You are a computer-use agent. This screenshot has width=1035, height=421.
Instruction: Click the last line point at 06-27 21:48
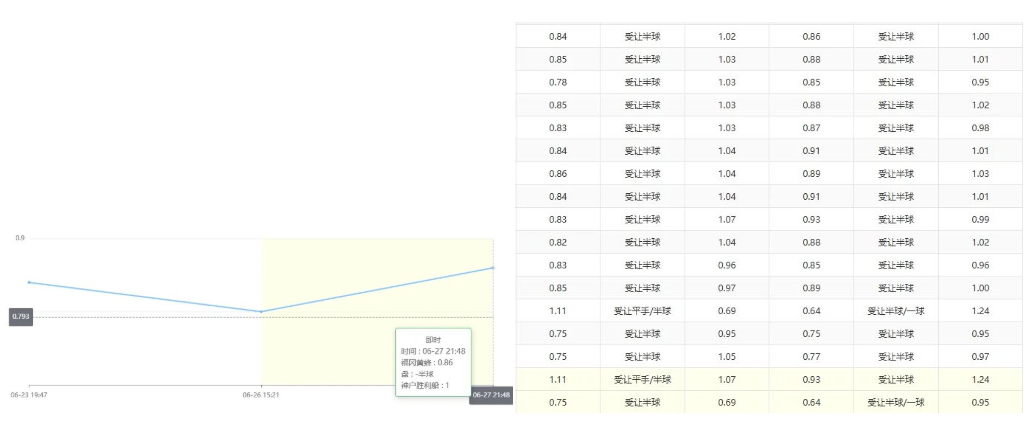(493, 268)
